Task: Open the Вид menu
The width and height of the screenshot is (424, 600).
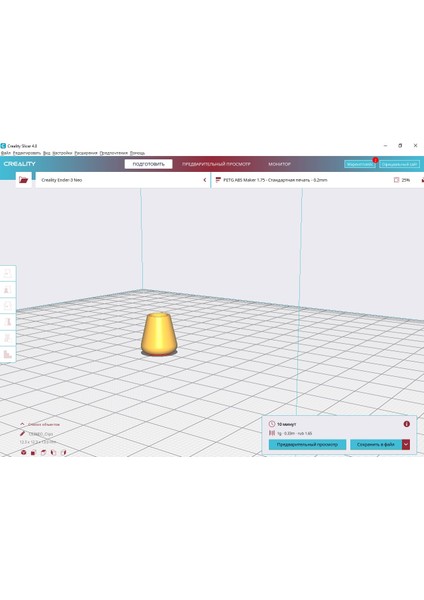Action: point(47,153)
